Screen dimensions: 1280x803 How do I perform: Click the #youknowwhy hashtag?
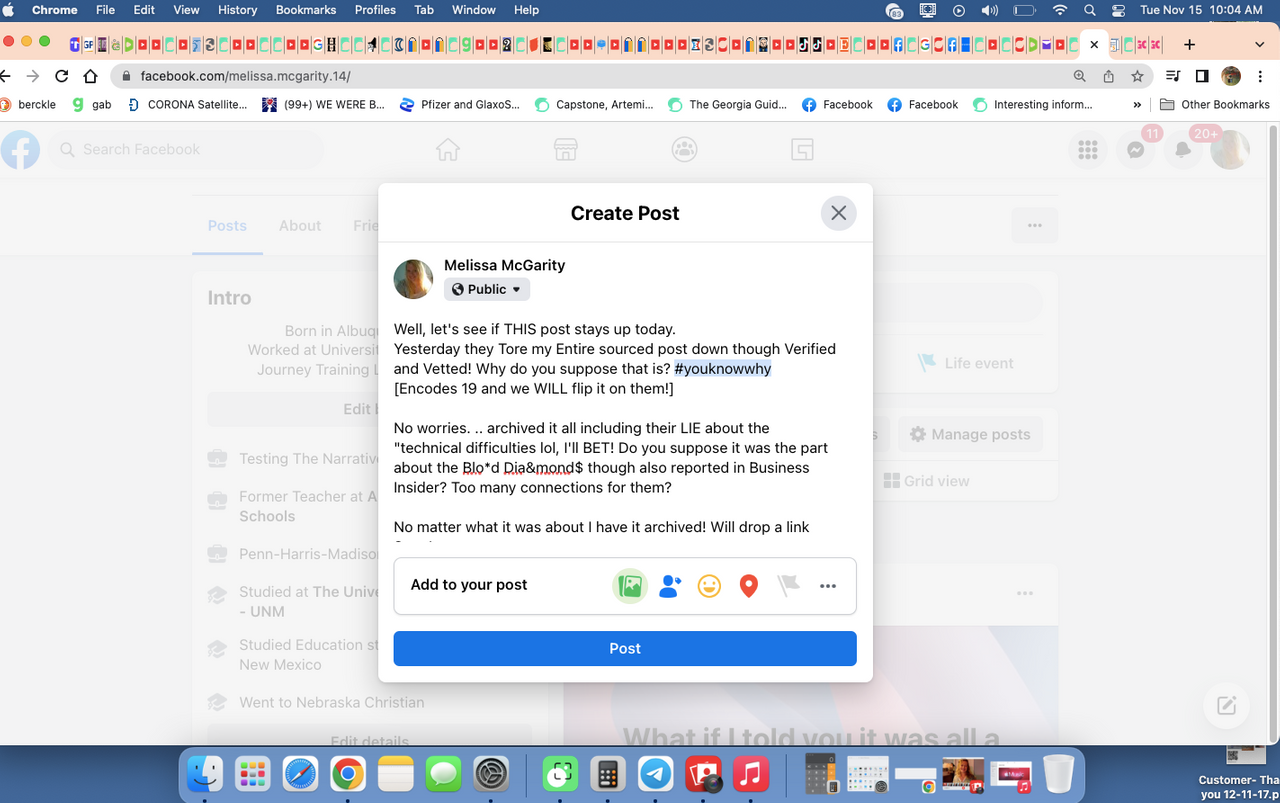click(x=723, y=368)
